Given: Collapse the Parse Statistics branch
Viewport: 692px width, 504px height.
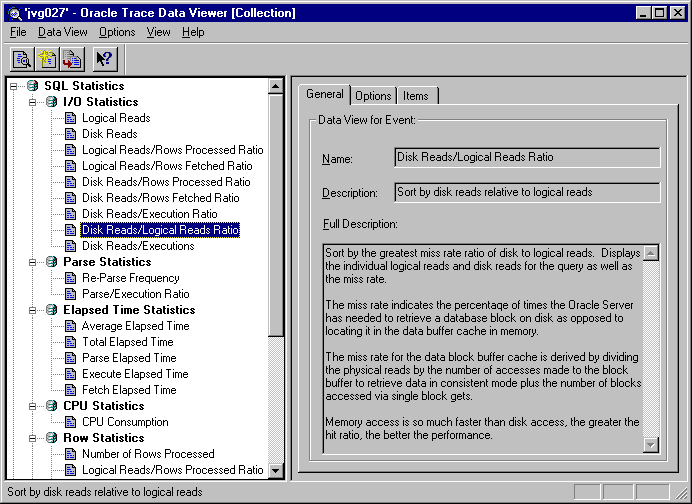Looking at the screenshot, I should (x=33, y=262).
